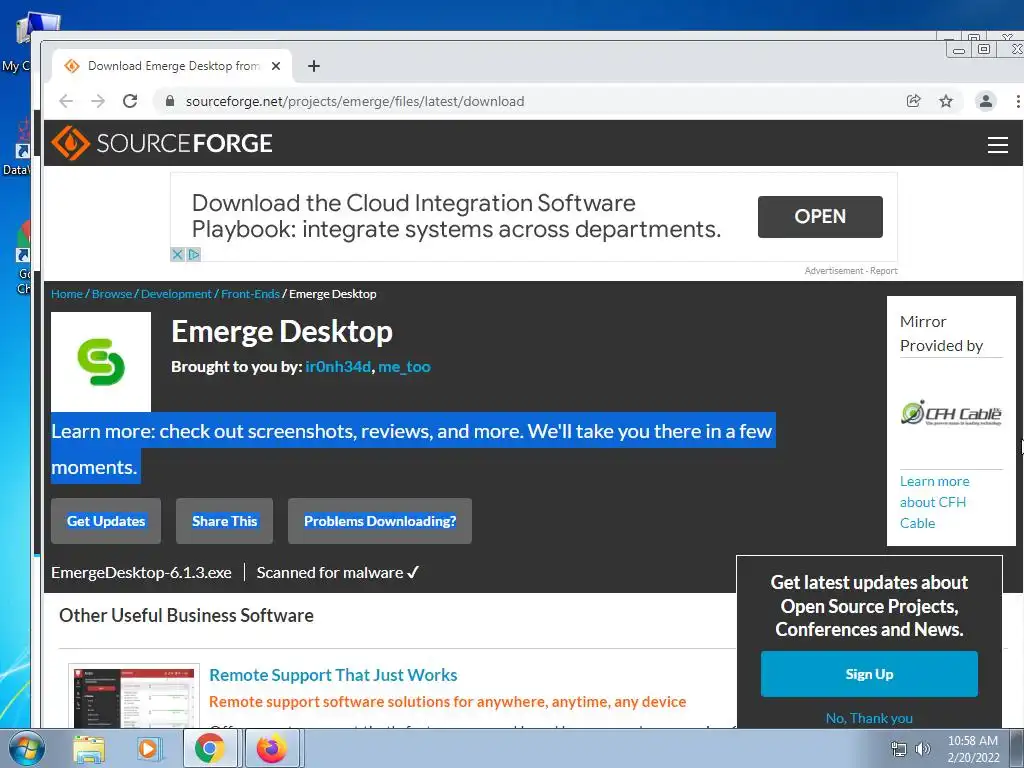Click the share page icon in address bar

coord(914,101)
